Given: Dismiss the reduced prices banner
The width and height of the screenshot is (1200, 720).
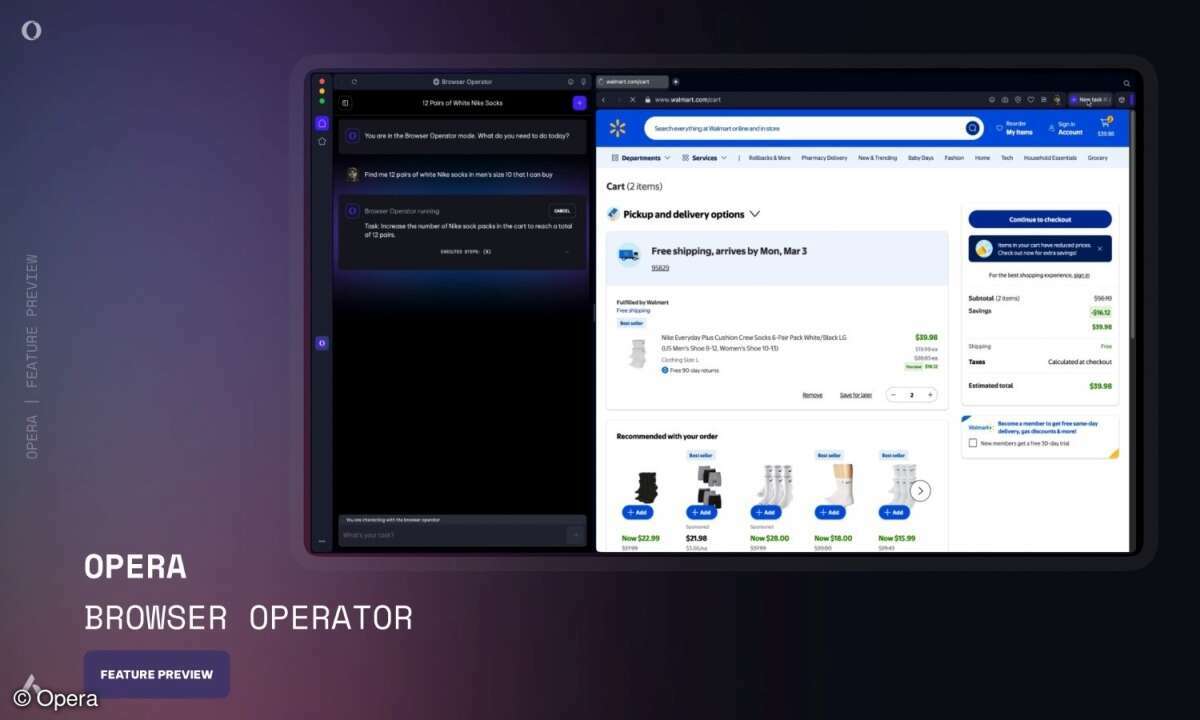Looking at the screenshot, I should 1100,248.
